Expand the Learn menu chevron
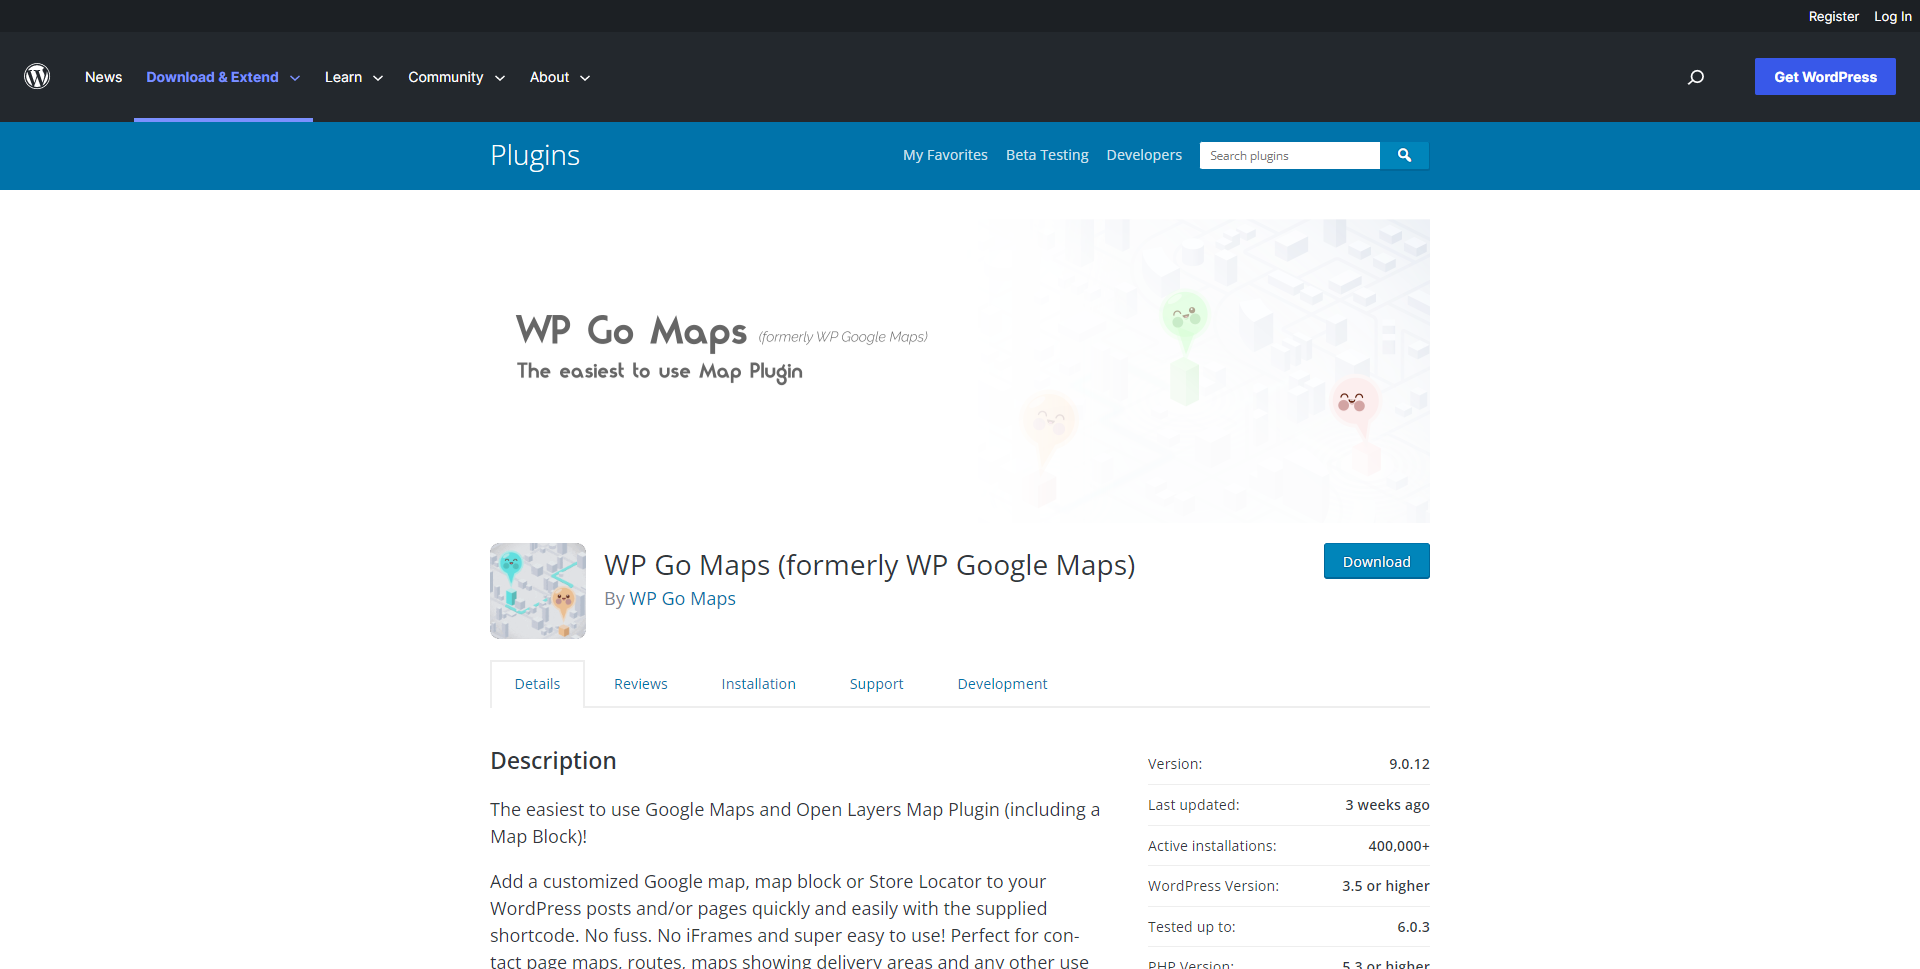This screenshot has width=1920, height=969. pyautogui.click(x=378, y=78)
